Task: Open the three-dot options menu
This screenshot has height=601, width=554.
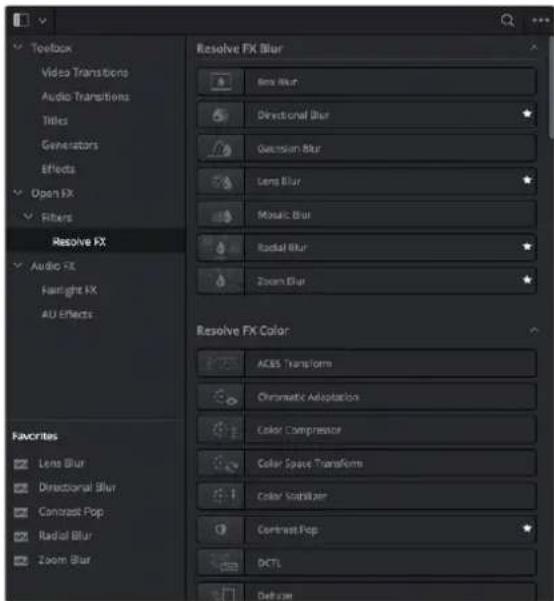Action: [x=541, y=20]
